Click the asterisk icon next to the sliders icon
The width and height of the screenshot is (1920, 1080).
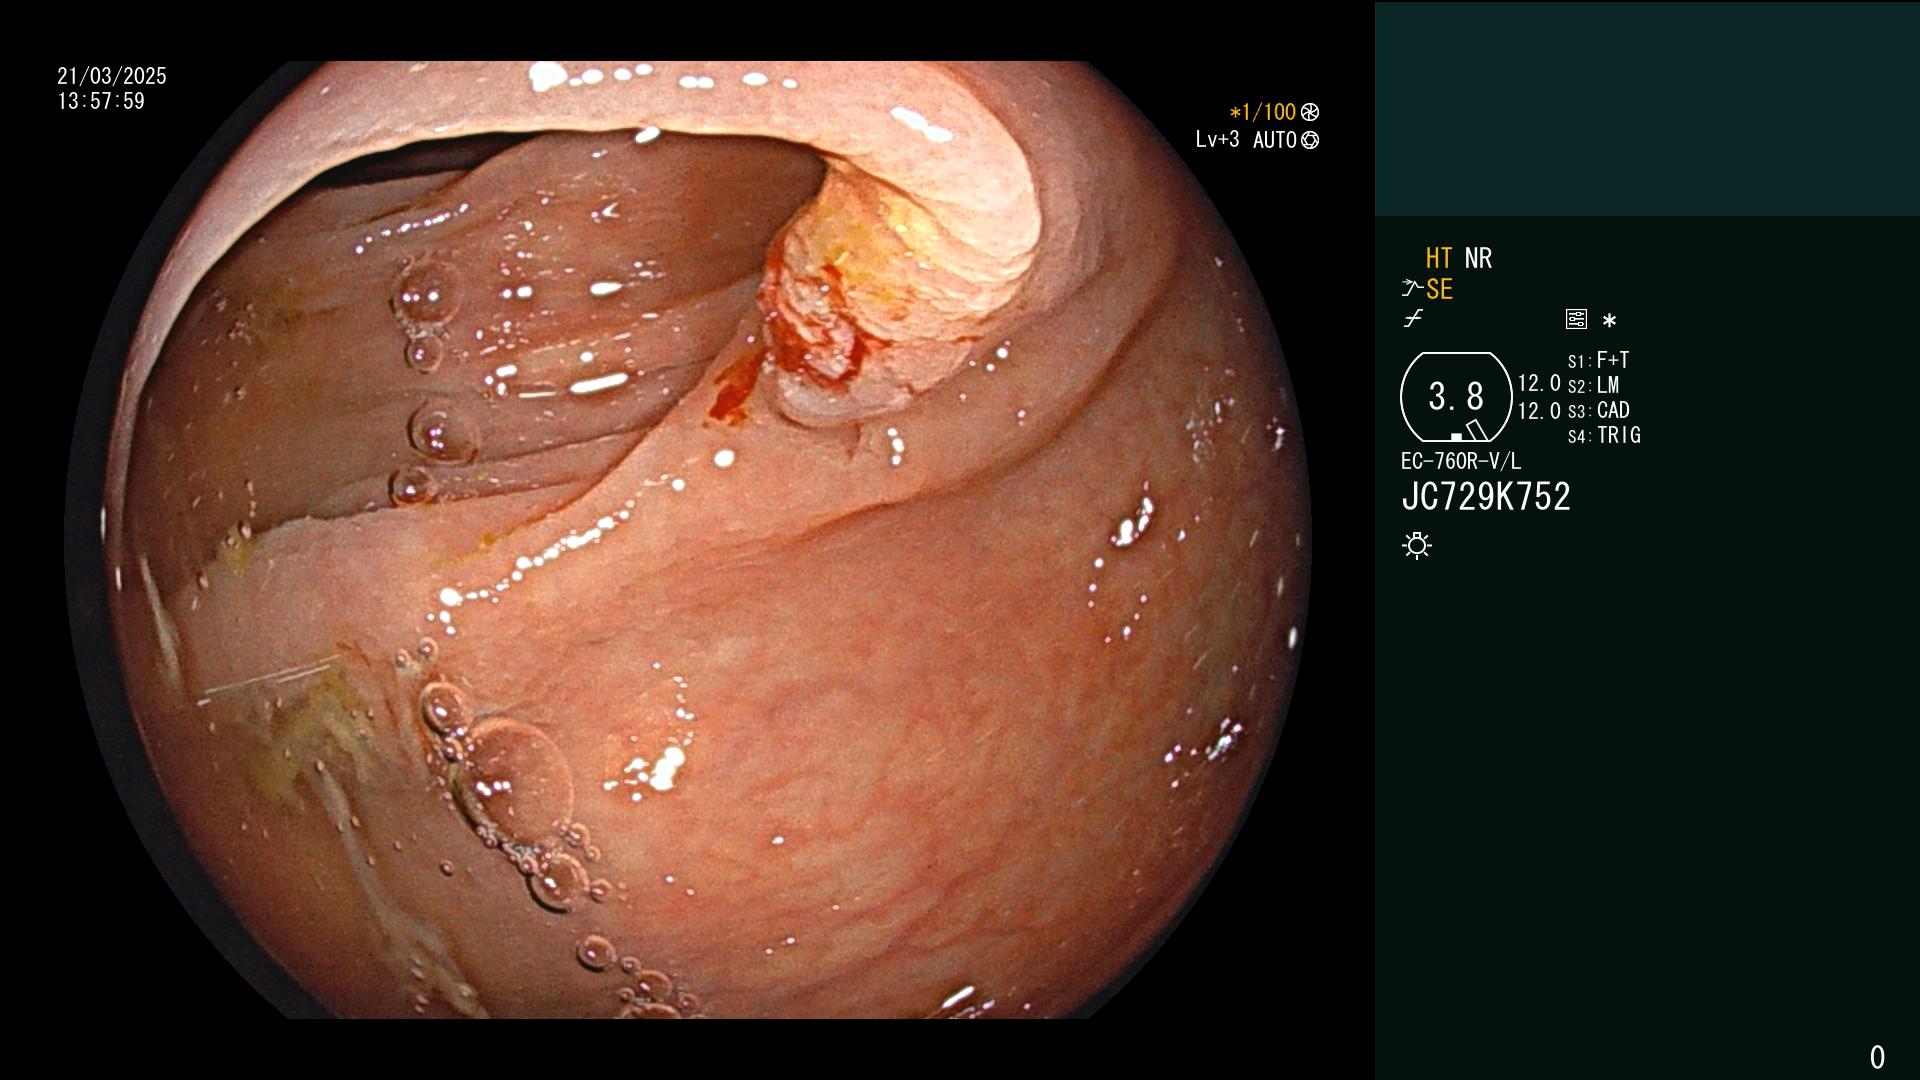point(1609,321)
